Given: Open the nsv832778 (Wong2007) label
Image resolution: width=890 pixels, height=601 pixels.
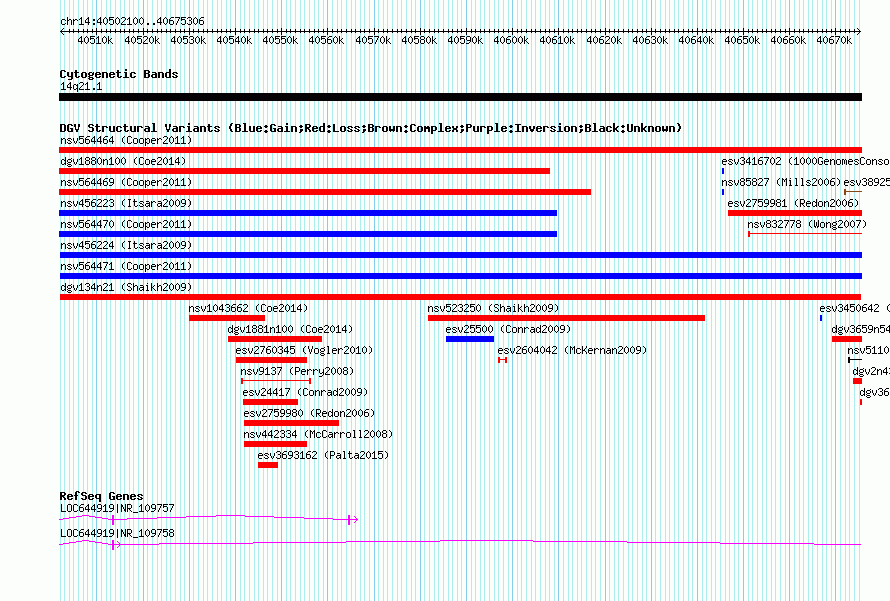Looking at the screenshot, I should point(807,224).
